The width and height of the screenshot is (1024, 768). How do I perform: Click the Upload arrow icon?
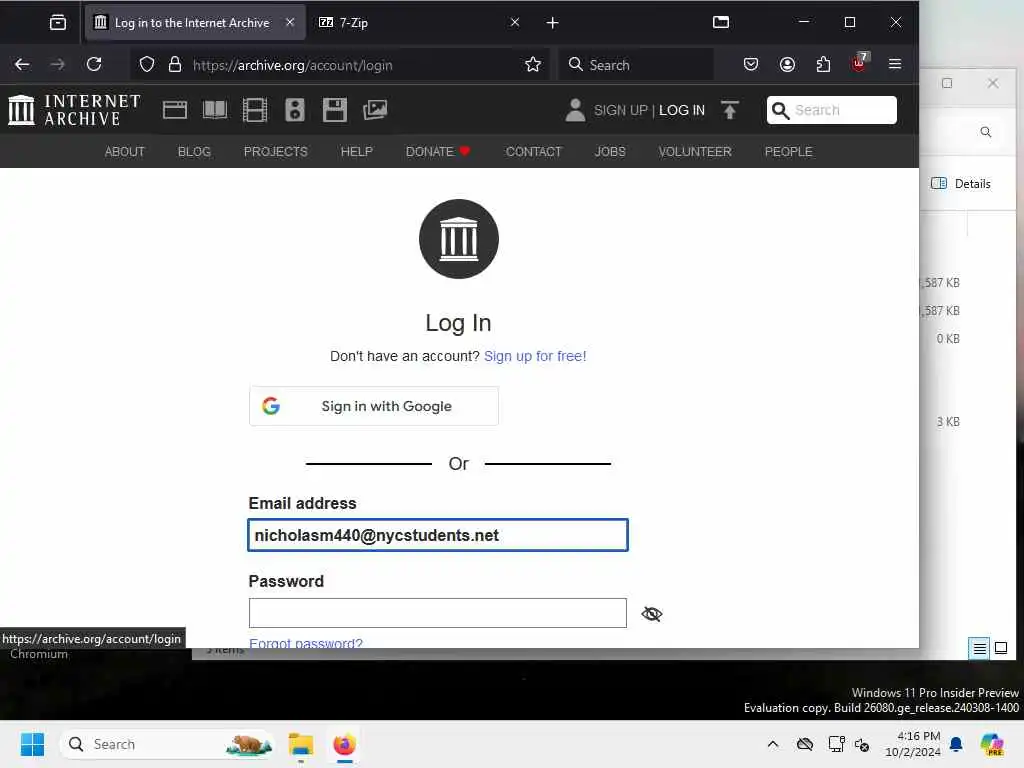(729, 110)
